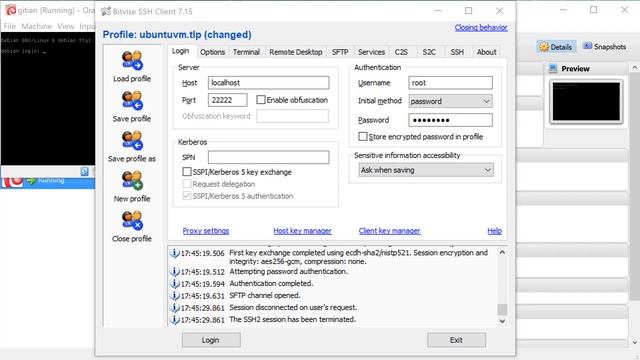Click the info icon of SSH2 session terminated entry

click(174, 319)
